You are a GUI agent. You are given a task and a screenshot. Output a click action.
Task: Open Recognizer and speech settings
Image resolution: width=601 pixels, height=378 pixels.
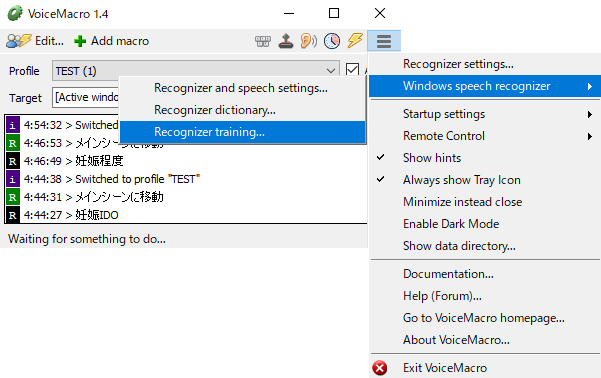[x=243, y=88]
